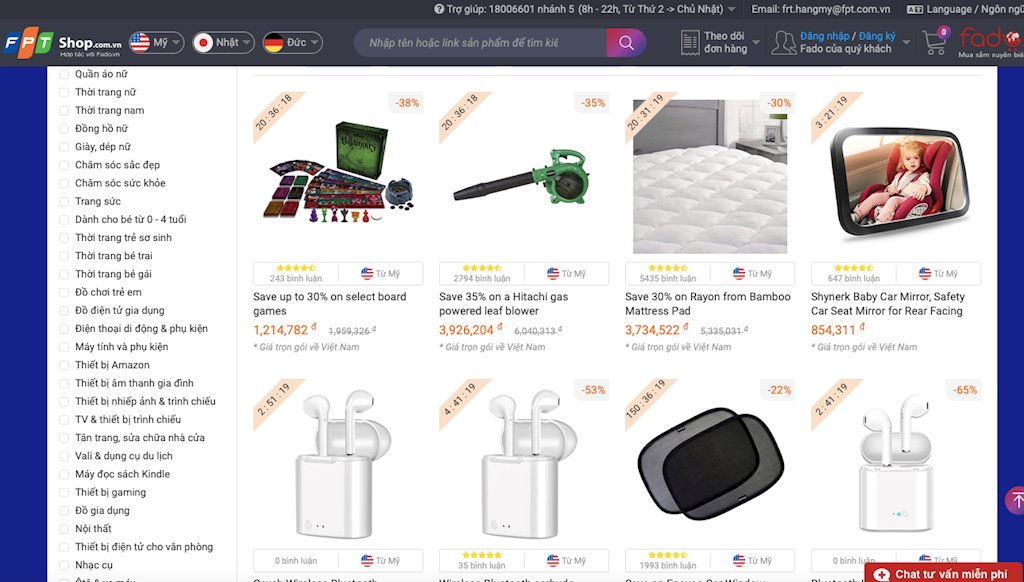Enable the Đồ chơi trẻ em filter
The height and width of the screenshot is (582, 1024).
pos(64,292)
